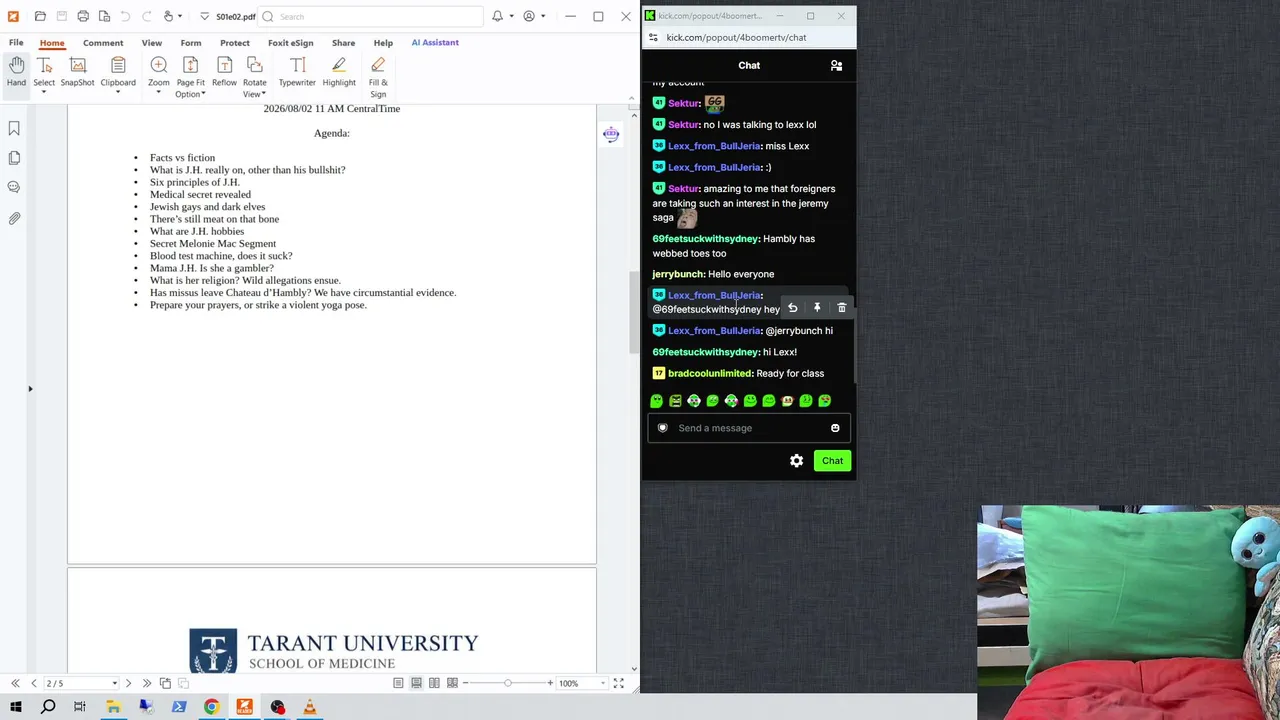This screenshot has height=720, width=1280.
Task: Toggle Foxit fullscreen mode icon
Action: 618,683
